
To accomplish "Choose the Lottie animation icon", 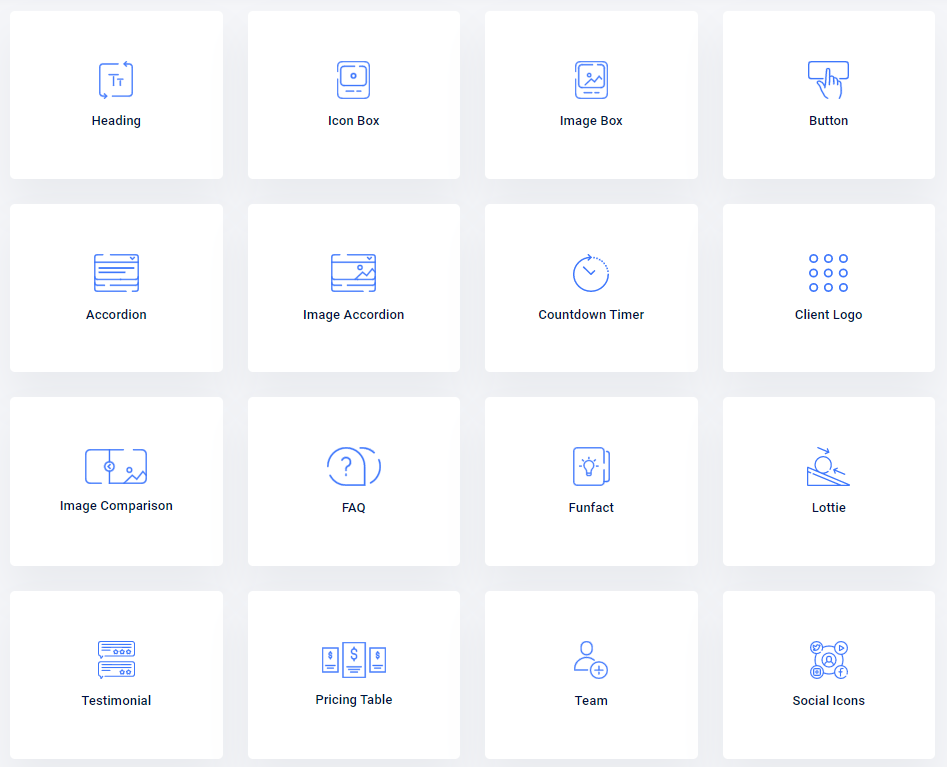I will coord(829,466).
